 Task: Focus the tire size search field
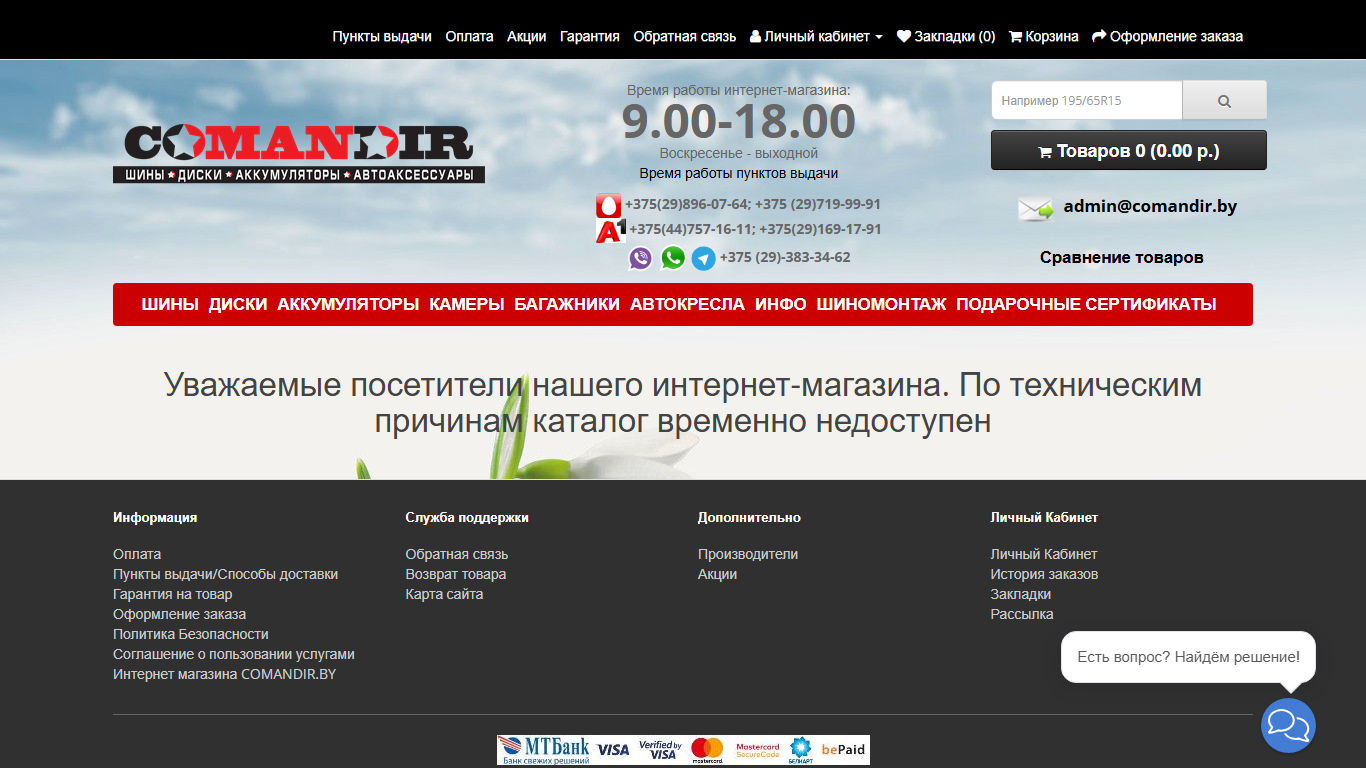(1087, 100)
